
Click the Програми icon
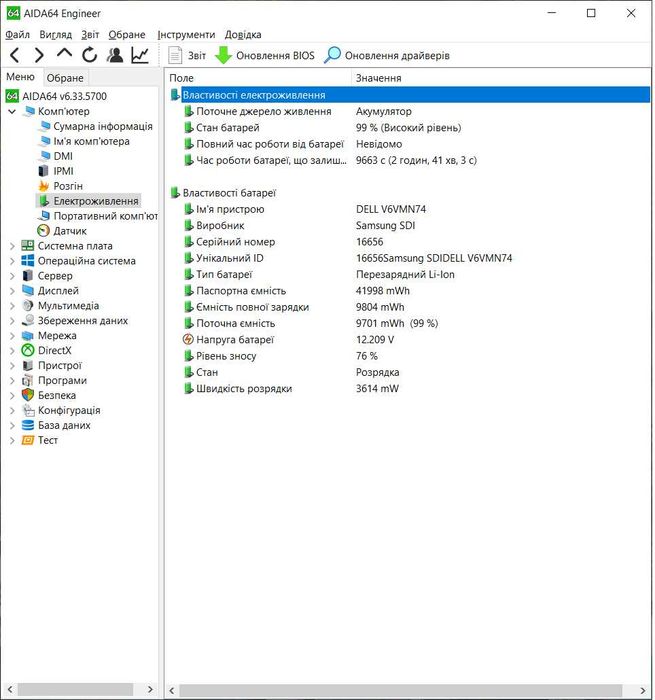pyautogui.click(x=28, y=380)
